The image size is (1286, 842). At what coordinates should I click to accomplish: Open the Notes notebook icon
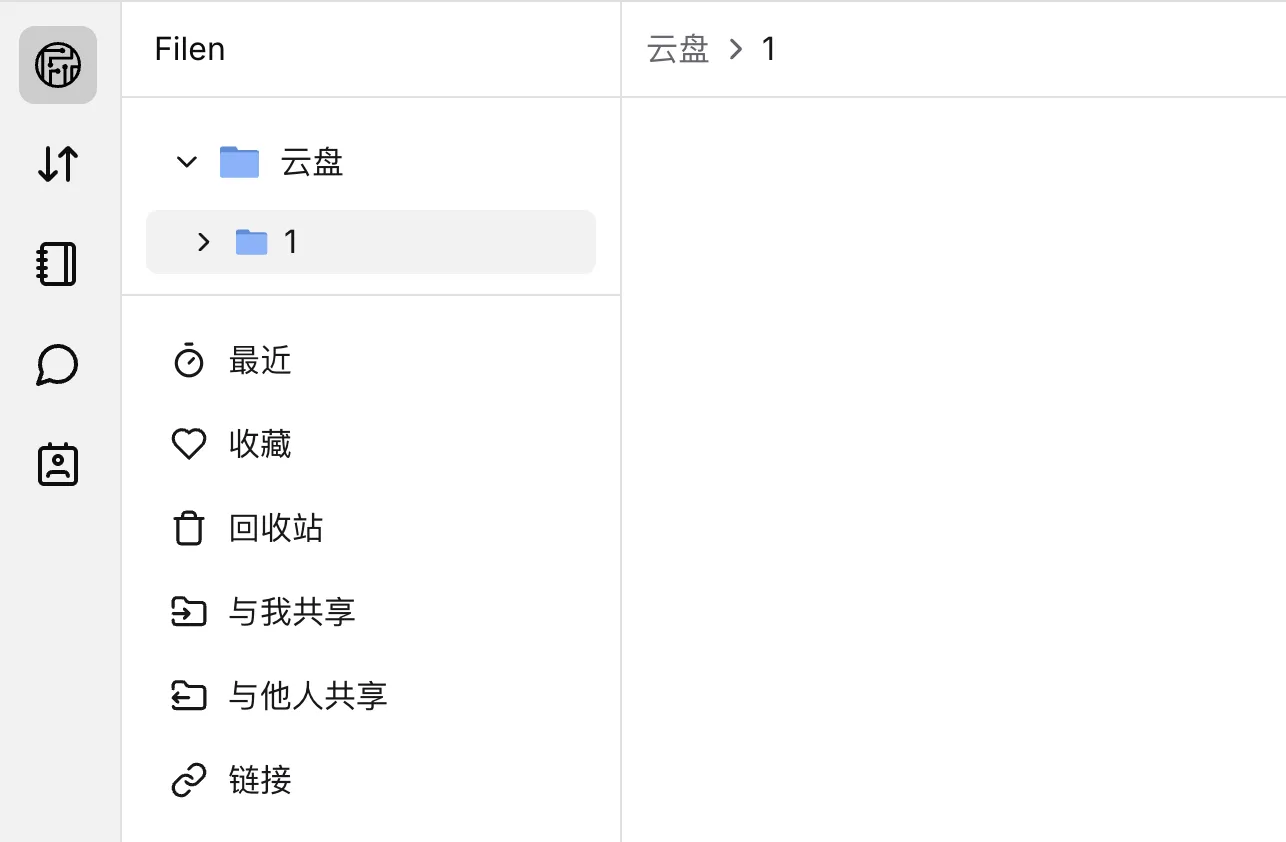coord(58,264)
